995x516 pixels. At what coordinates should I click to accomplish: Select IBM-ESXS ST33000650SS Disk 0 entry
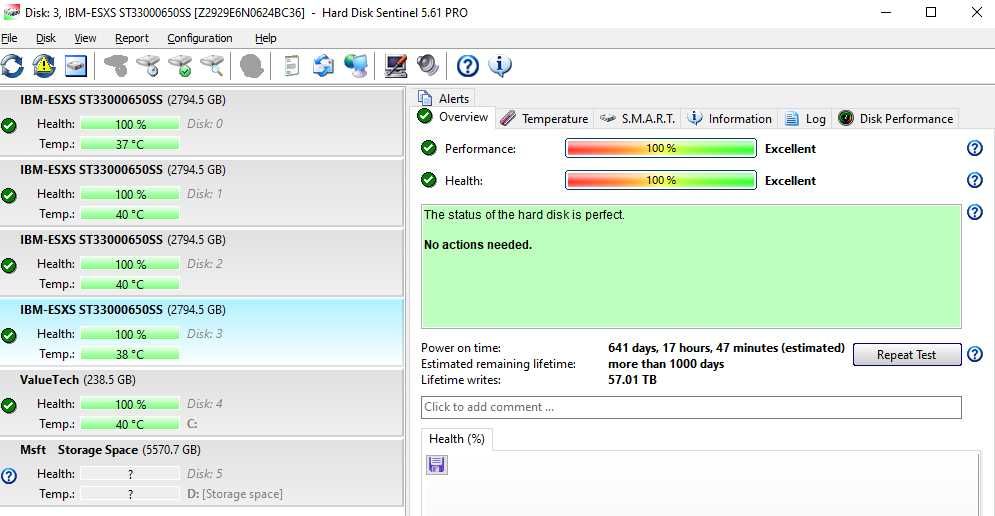201,122
